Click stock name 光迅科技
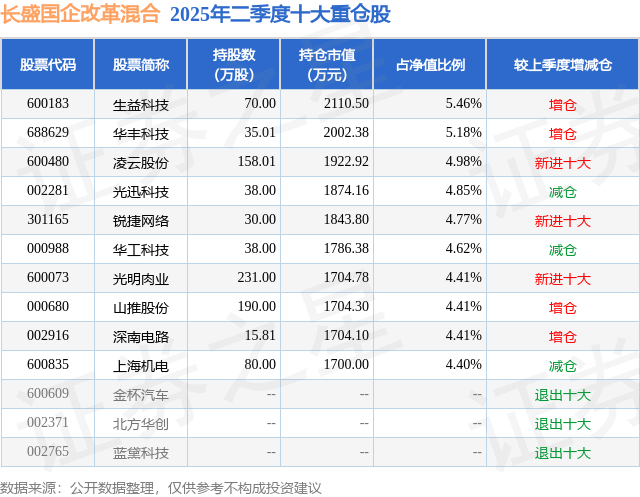640x497 pixels. point(141,192)
